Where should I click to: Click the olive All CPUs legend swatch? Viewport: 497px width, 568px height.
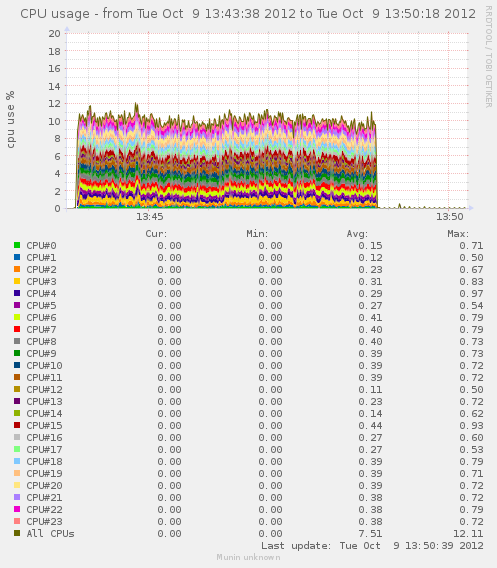[x=17, y=533]
